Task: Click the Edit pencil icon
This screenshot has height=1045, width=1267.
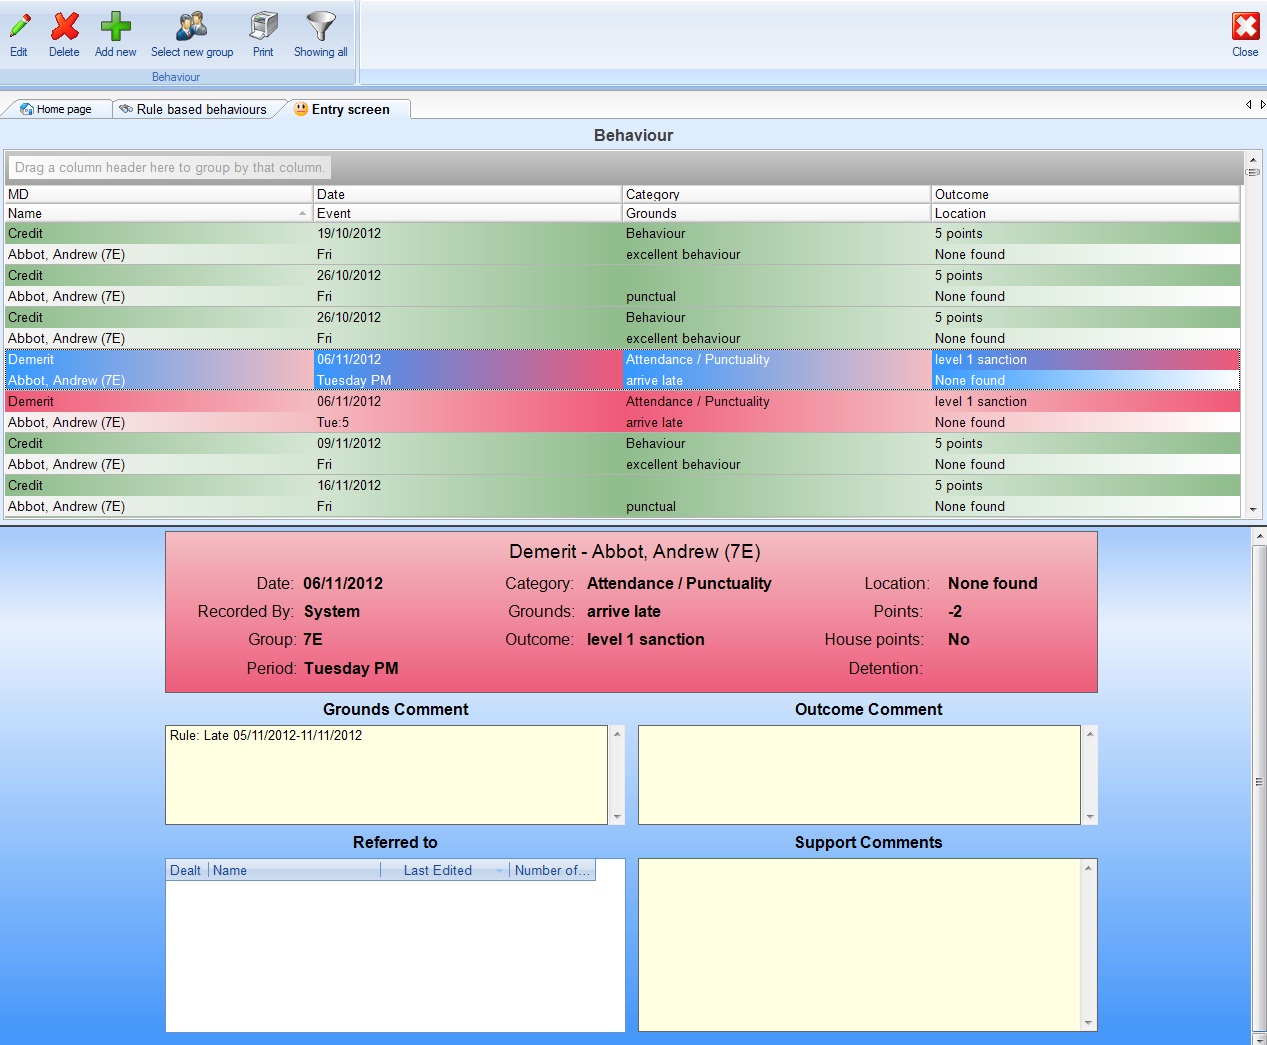Action: [19, 26]
